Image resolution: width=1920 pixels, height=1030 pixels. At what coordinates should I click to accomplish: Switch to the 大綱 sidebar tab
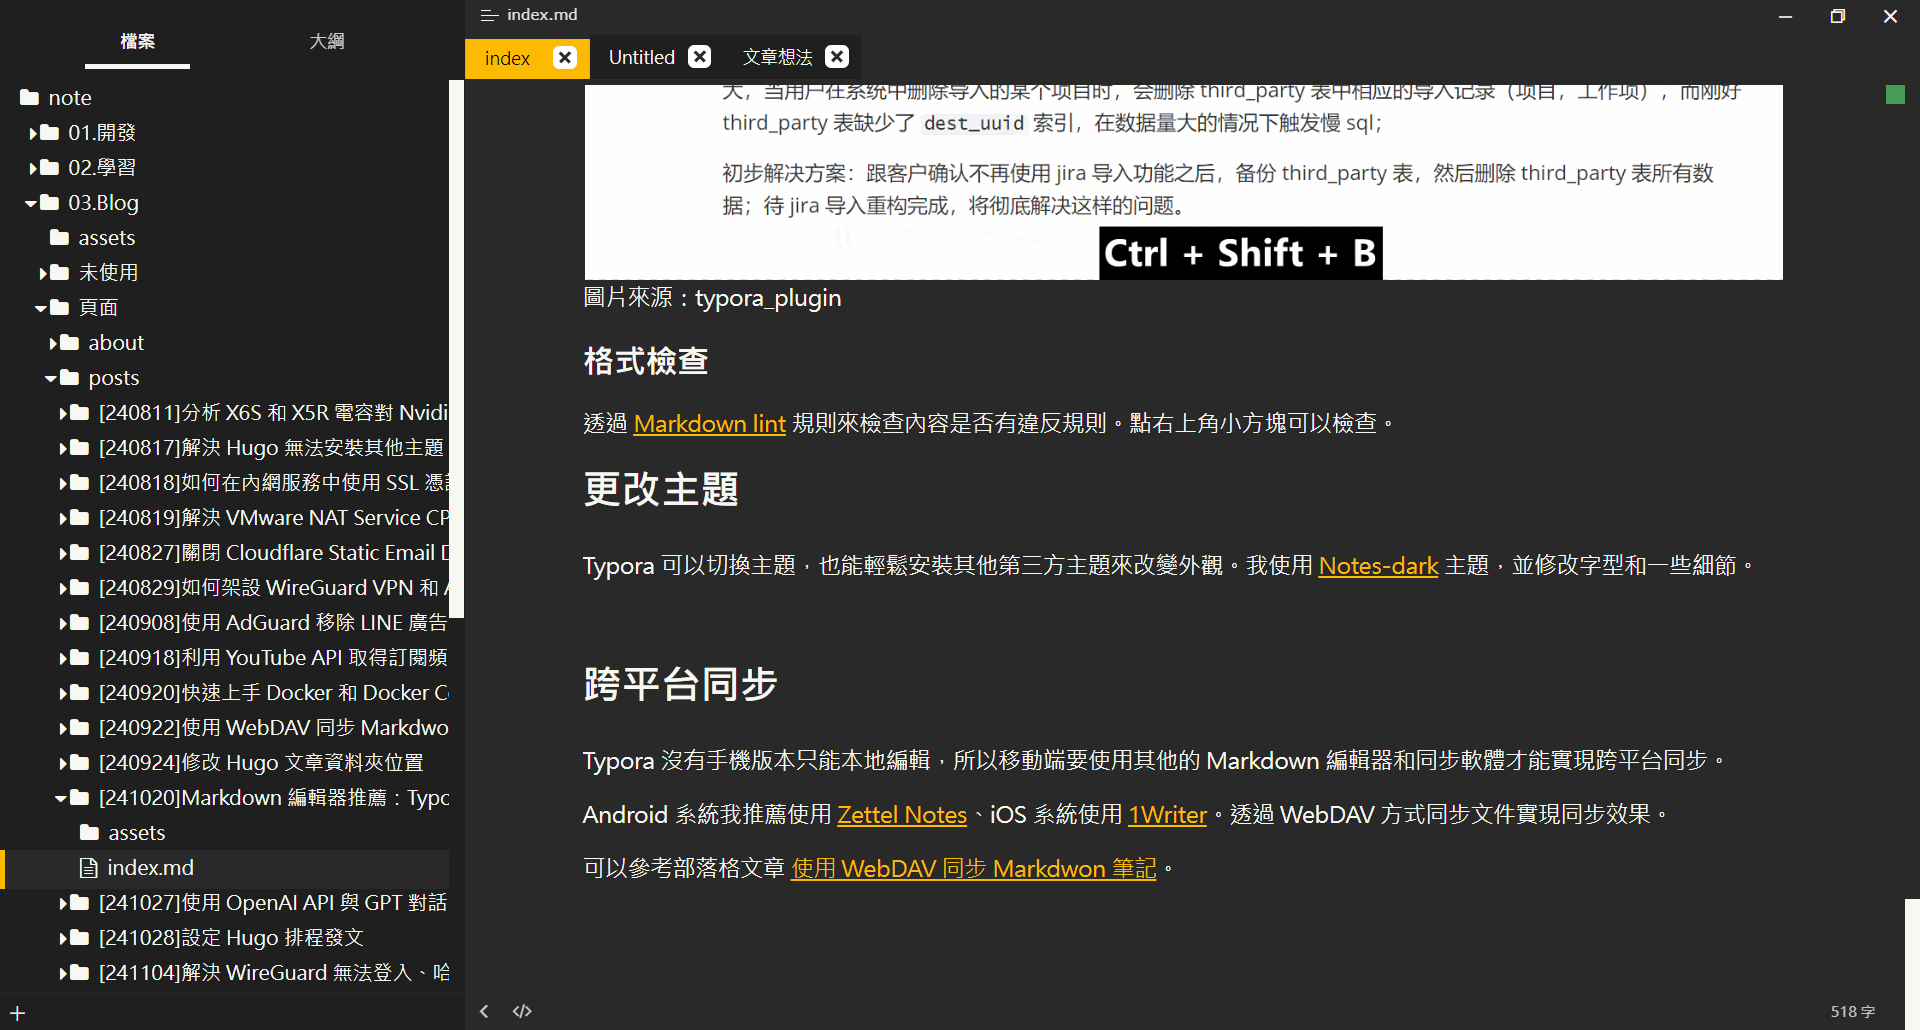[326, 41]
